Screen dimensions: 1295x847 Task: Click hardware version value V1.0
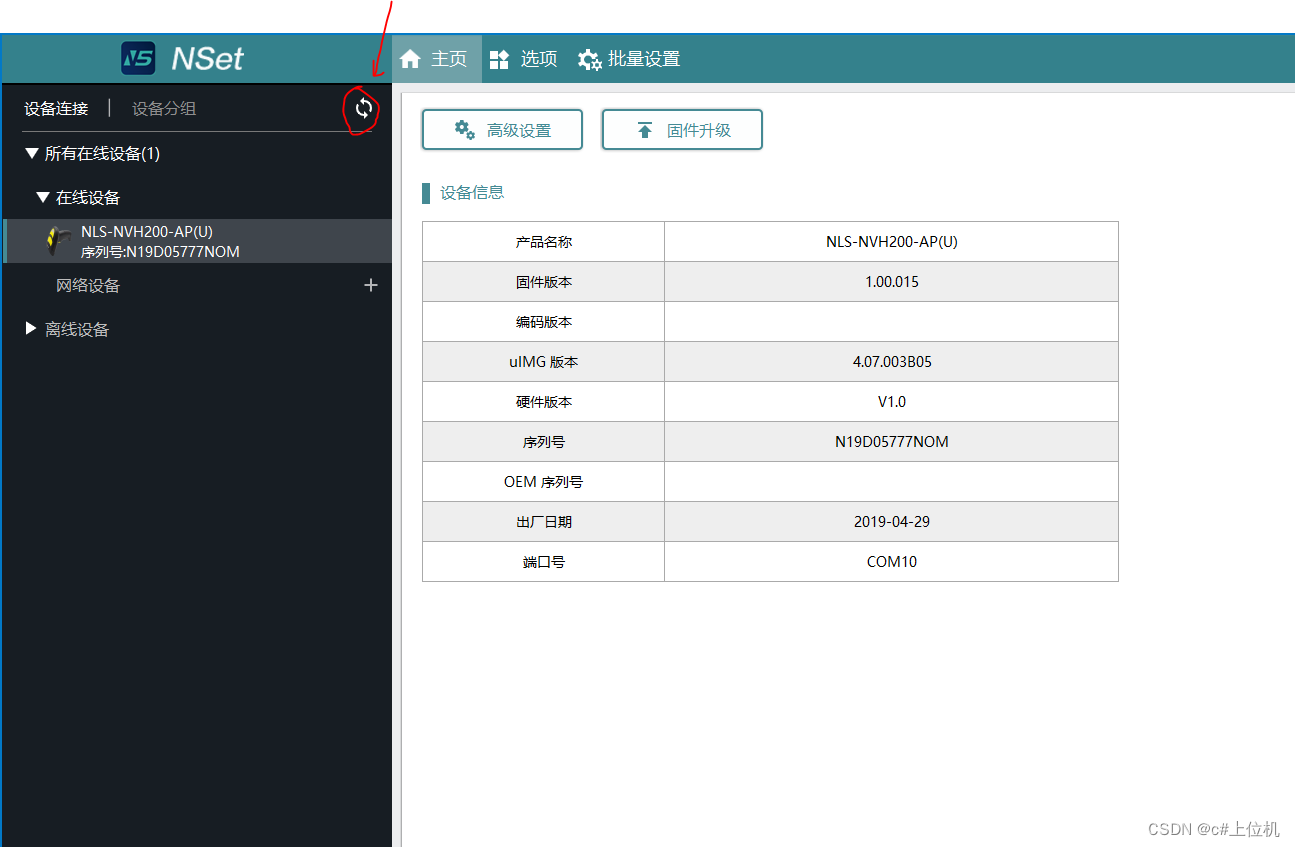click(x=892, y=402)
